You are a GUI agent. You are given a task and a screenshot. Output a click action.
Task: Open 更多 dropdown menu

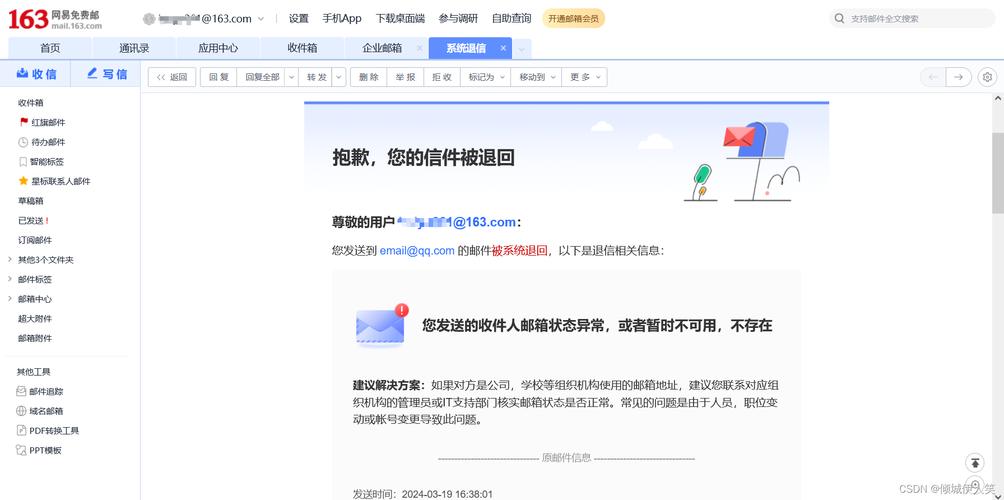585,77
